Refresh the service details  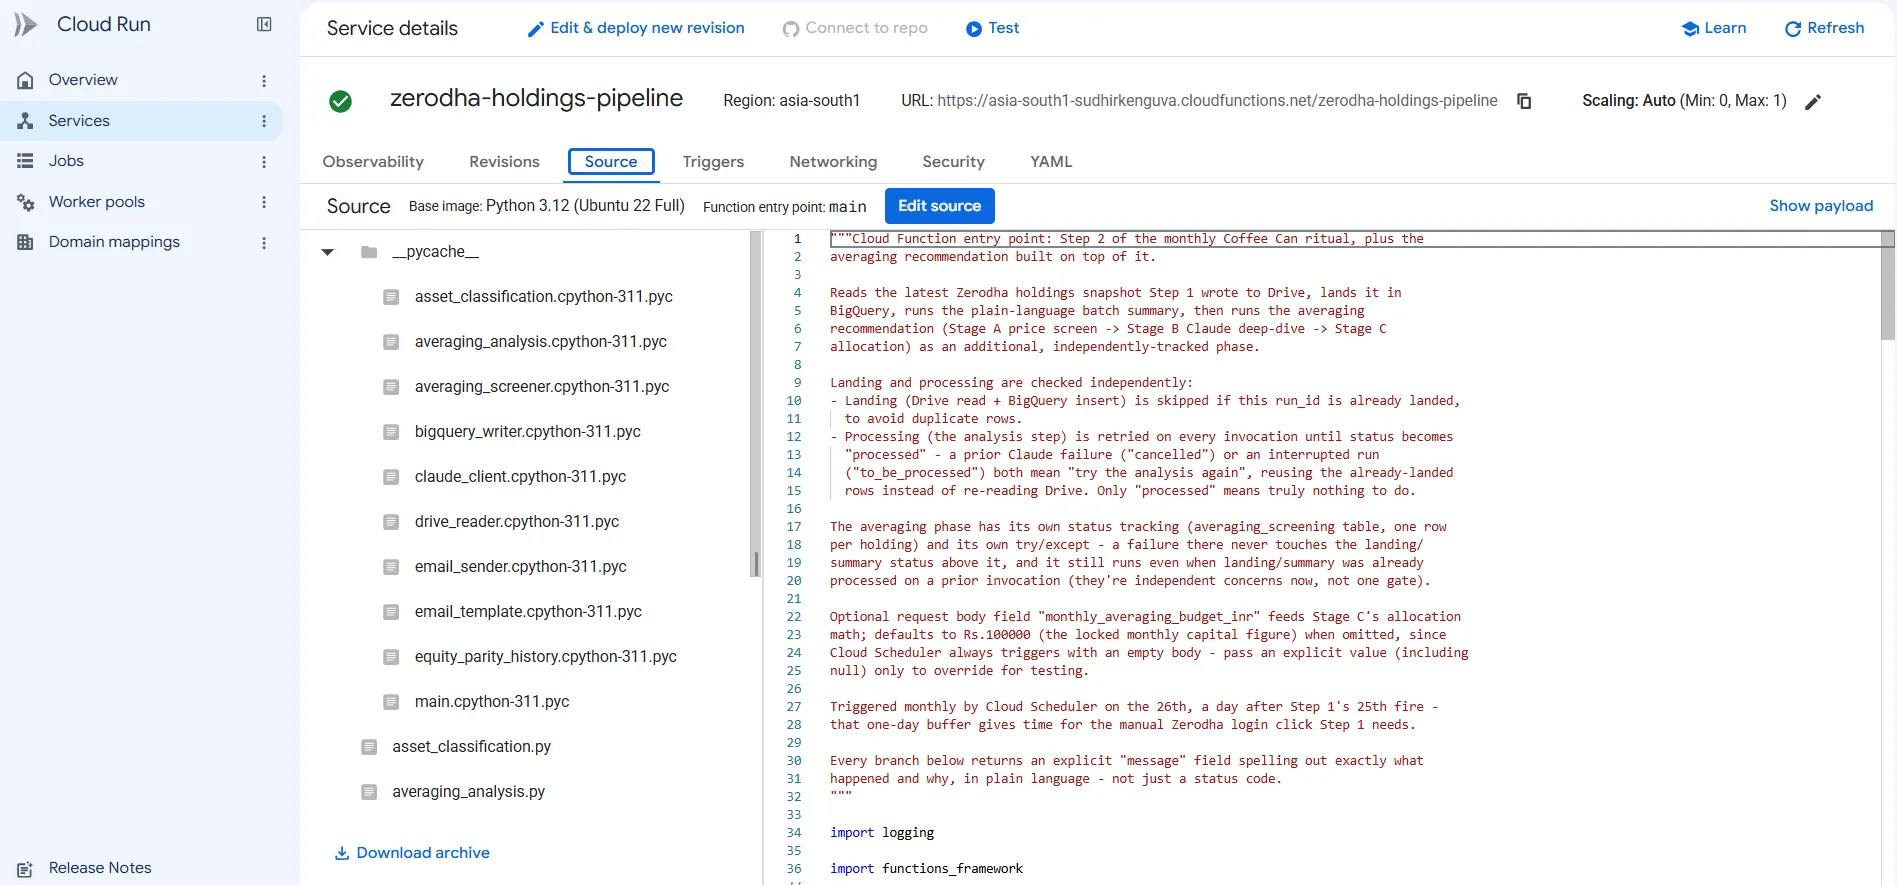[1825, 28]
